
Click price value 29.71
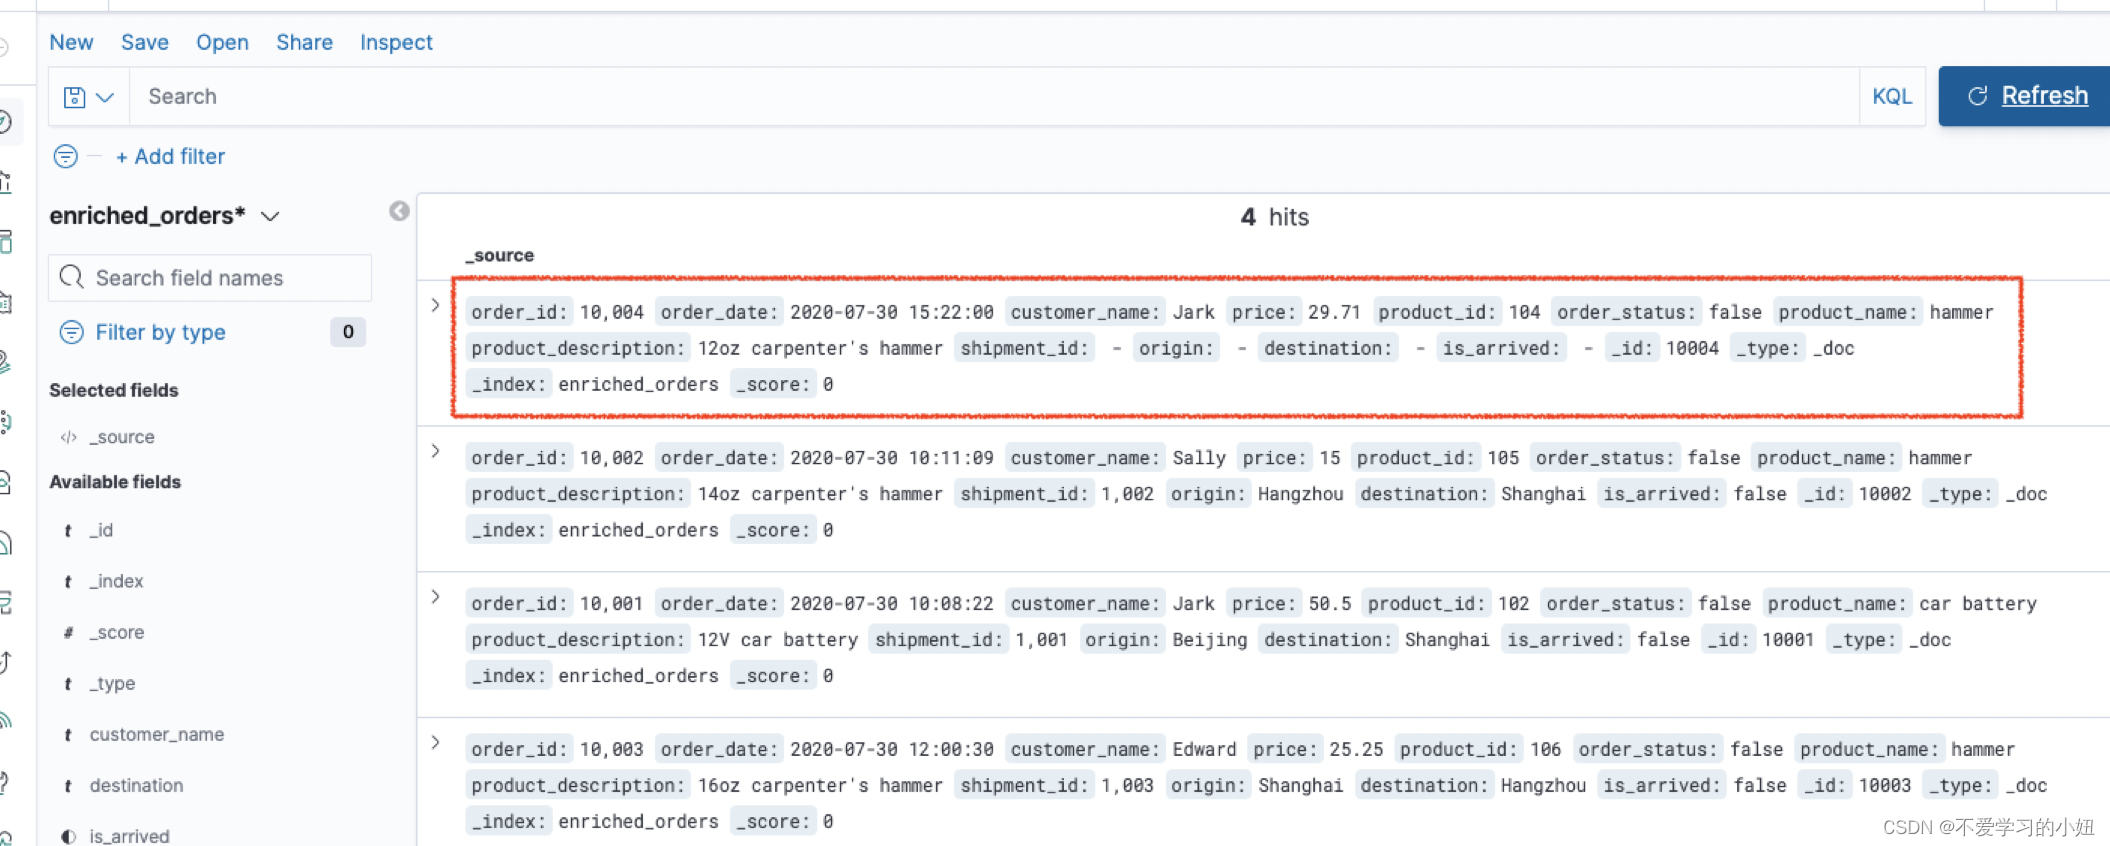(x=1334, y=312)
